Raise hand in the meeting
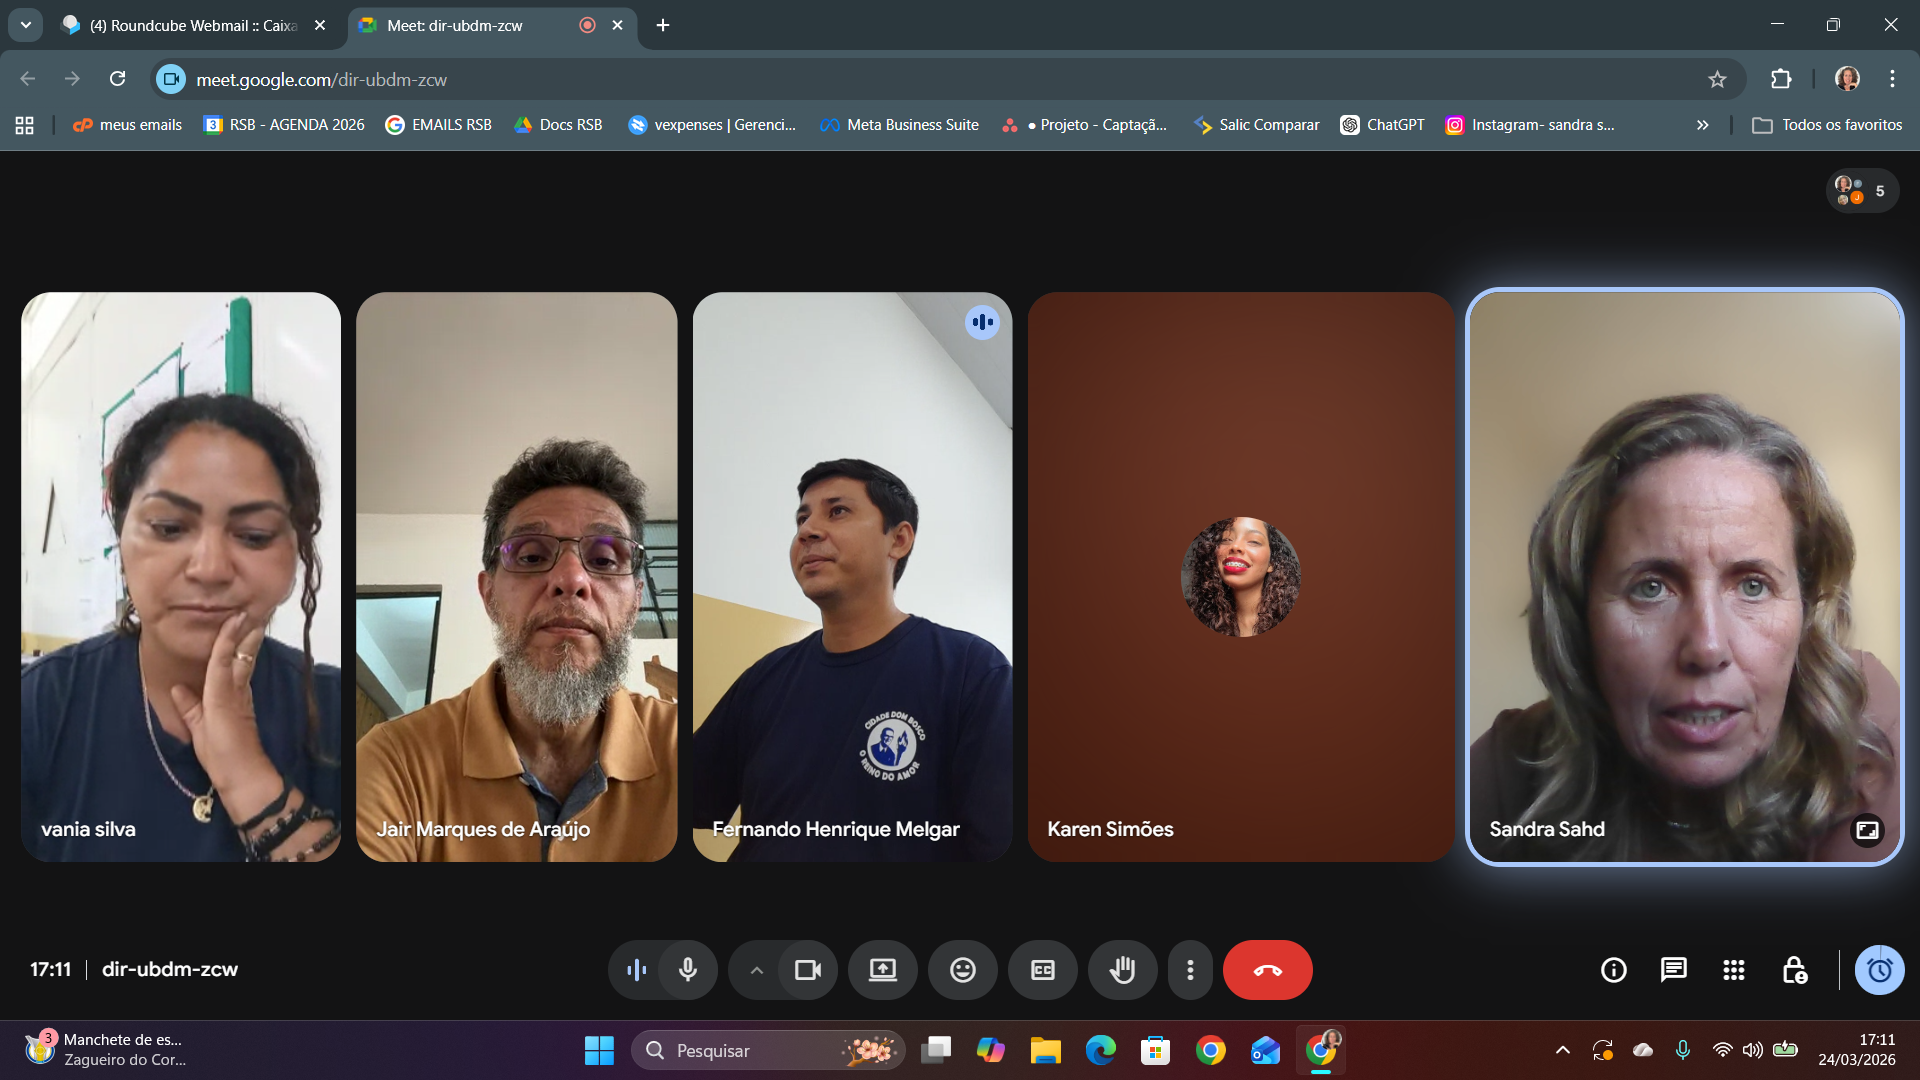 (1122, 970)
